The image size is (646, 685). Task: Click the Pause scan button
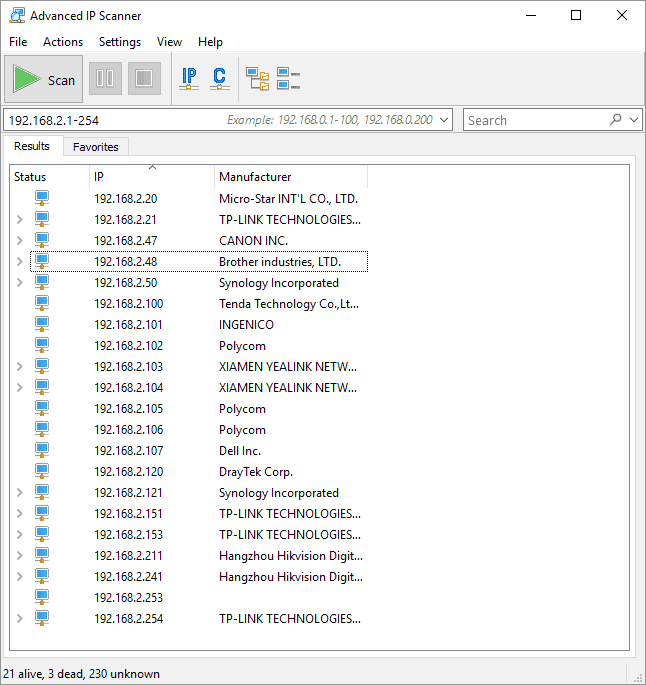105,79
